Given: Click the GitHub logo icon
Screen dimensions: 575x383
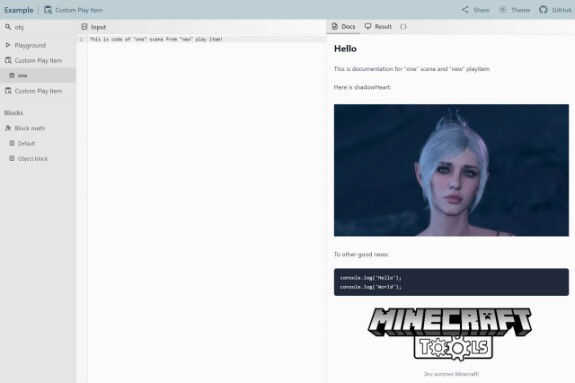Looking at the screenshot, I should 543,10.
